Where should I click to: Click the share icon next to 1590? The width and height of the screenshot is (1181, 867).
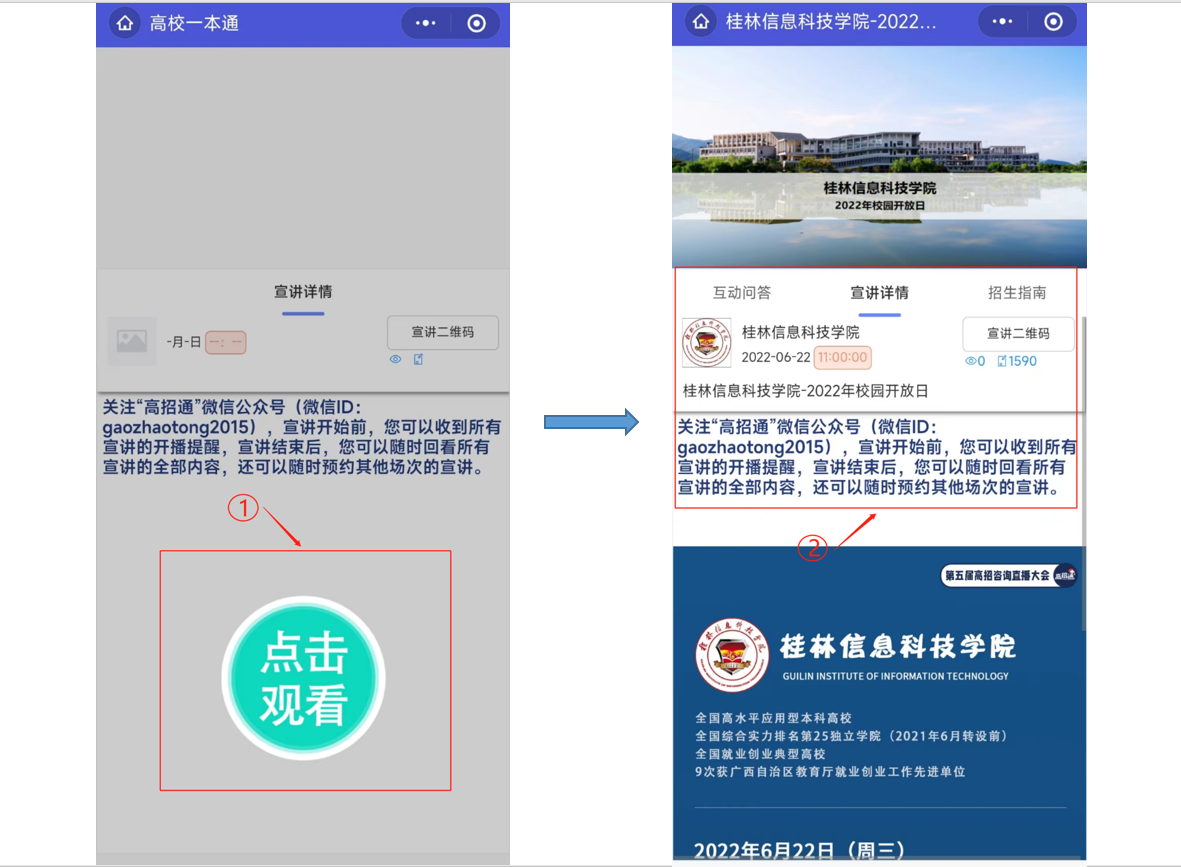1002,361
